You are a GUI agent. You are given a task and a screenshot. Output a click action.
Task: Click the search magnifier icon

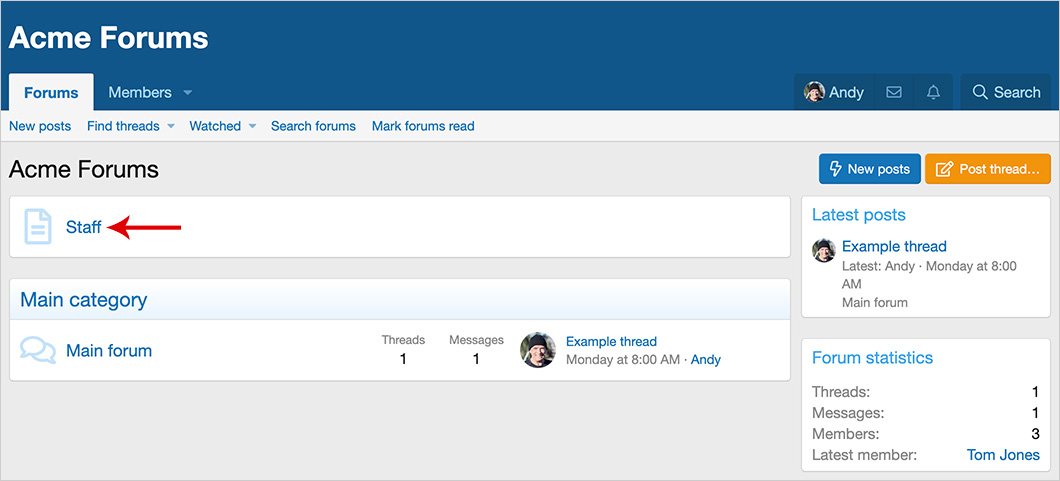(980, 93)
